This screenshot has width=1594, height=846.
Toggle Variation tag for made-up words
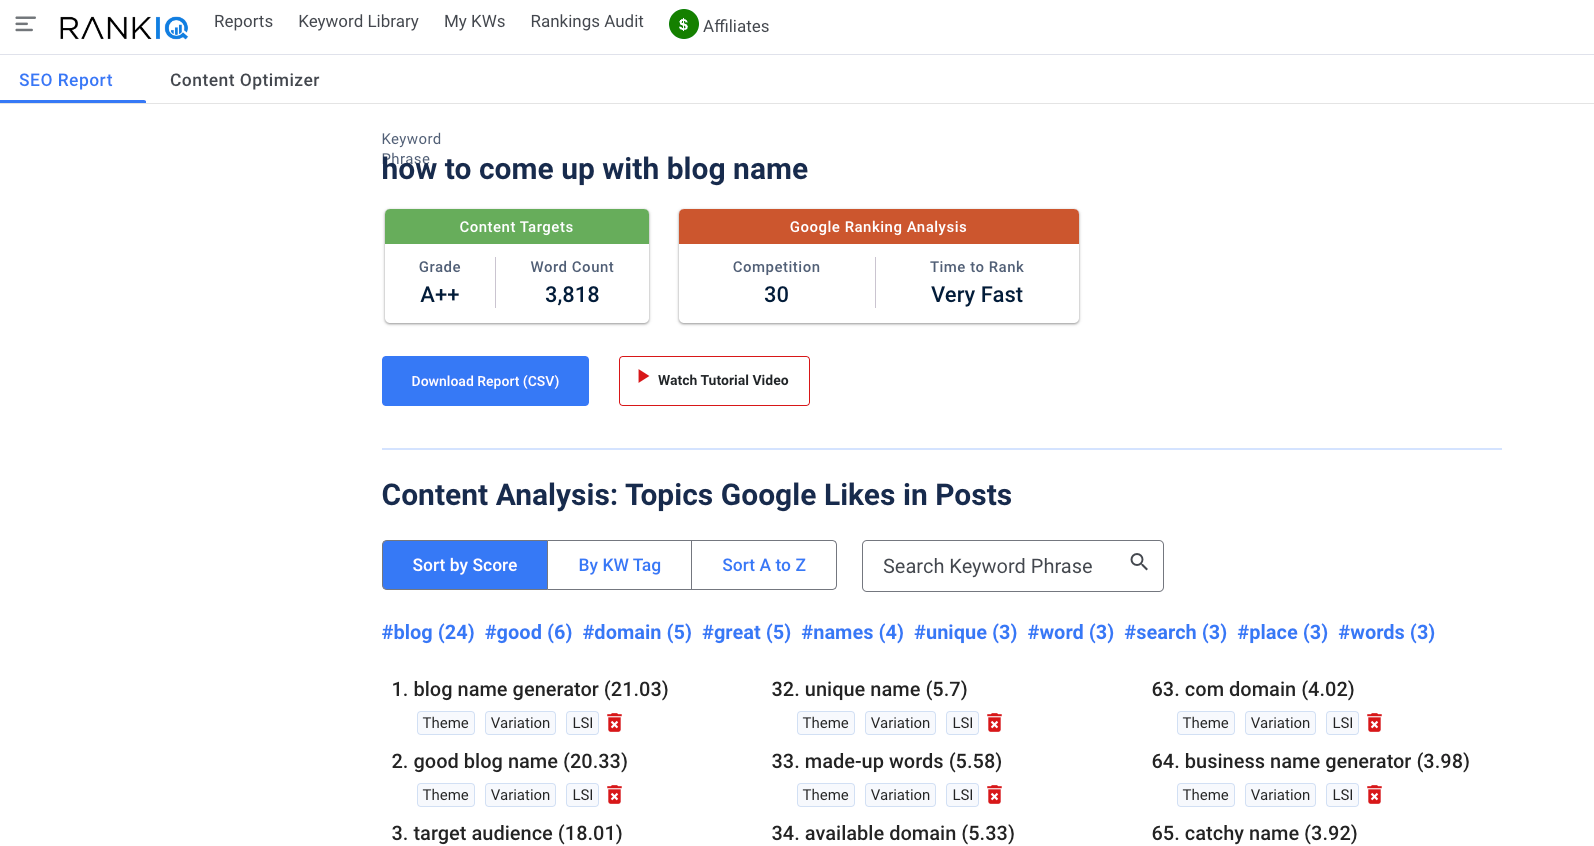pyautogui.click(x=899, y=794)
